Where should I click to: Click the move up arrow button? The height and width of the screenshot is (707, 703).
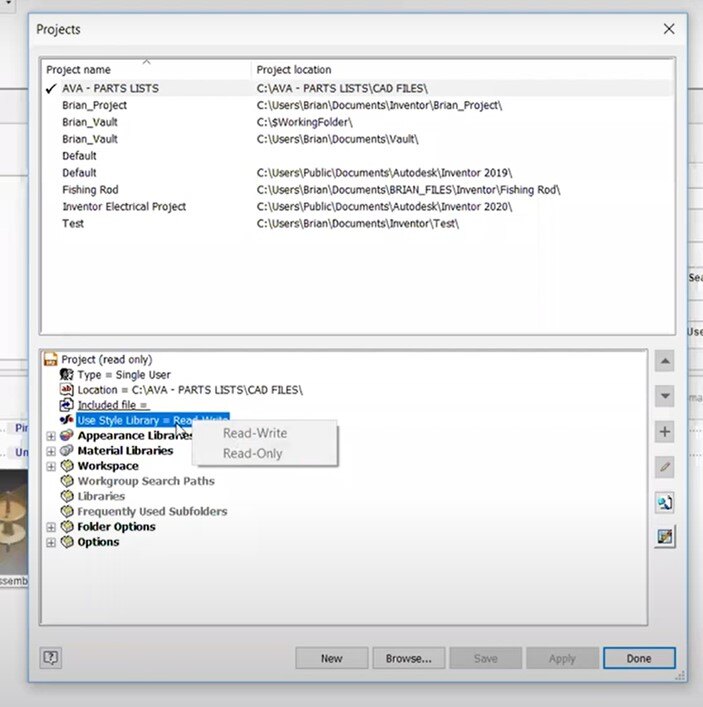pyautogui.click(x=665, y=361)
